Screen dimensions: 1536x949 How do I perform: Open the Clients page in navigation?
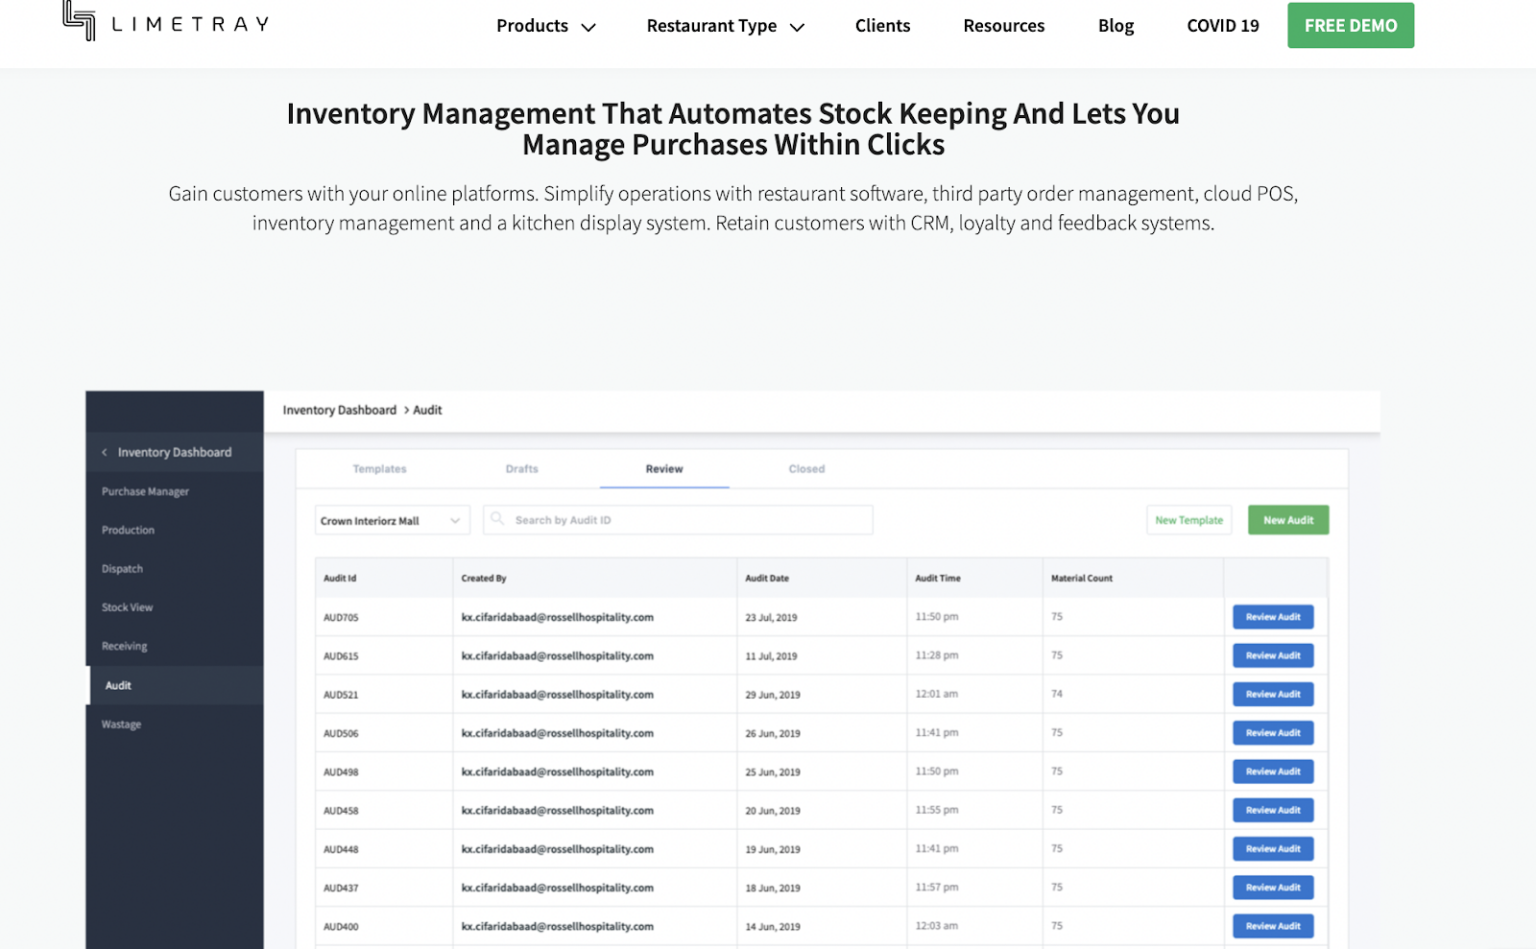tap(882, 26)
